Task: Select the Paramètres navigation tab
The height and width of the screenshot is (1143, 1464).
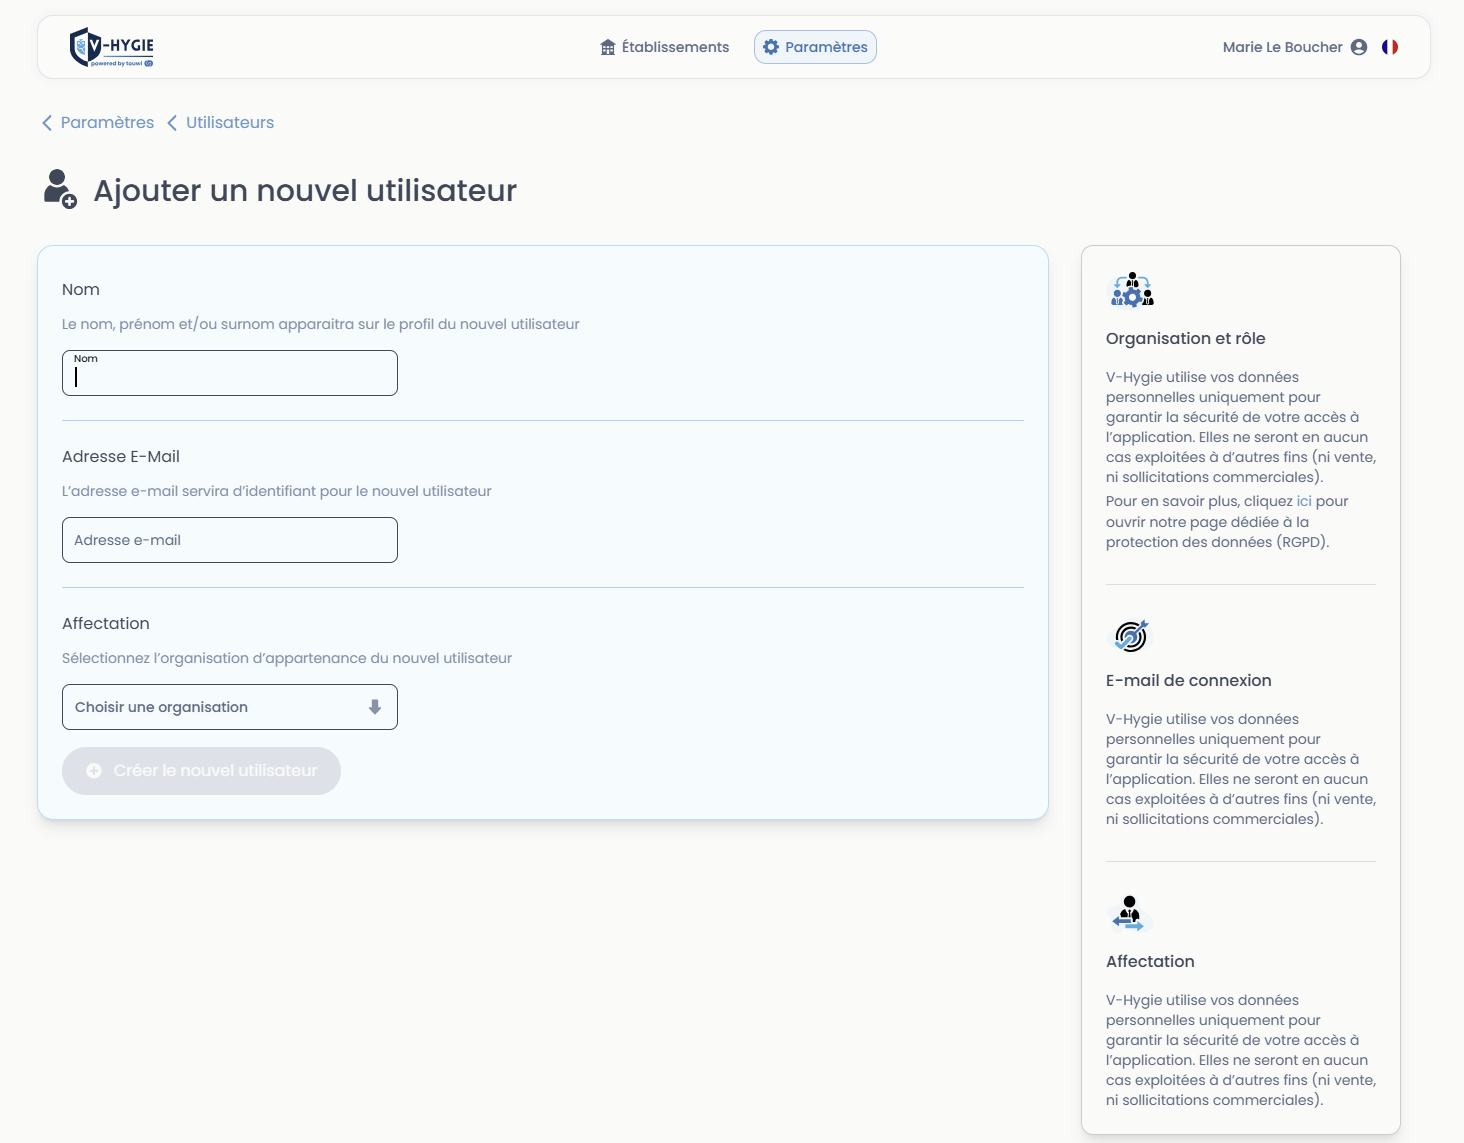Action: (x=825, y=47)
